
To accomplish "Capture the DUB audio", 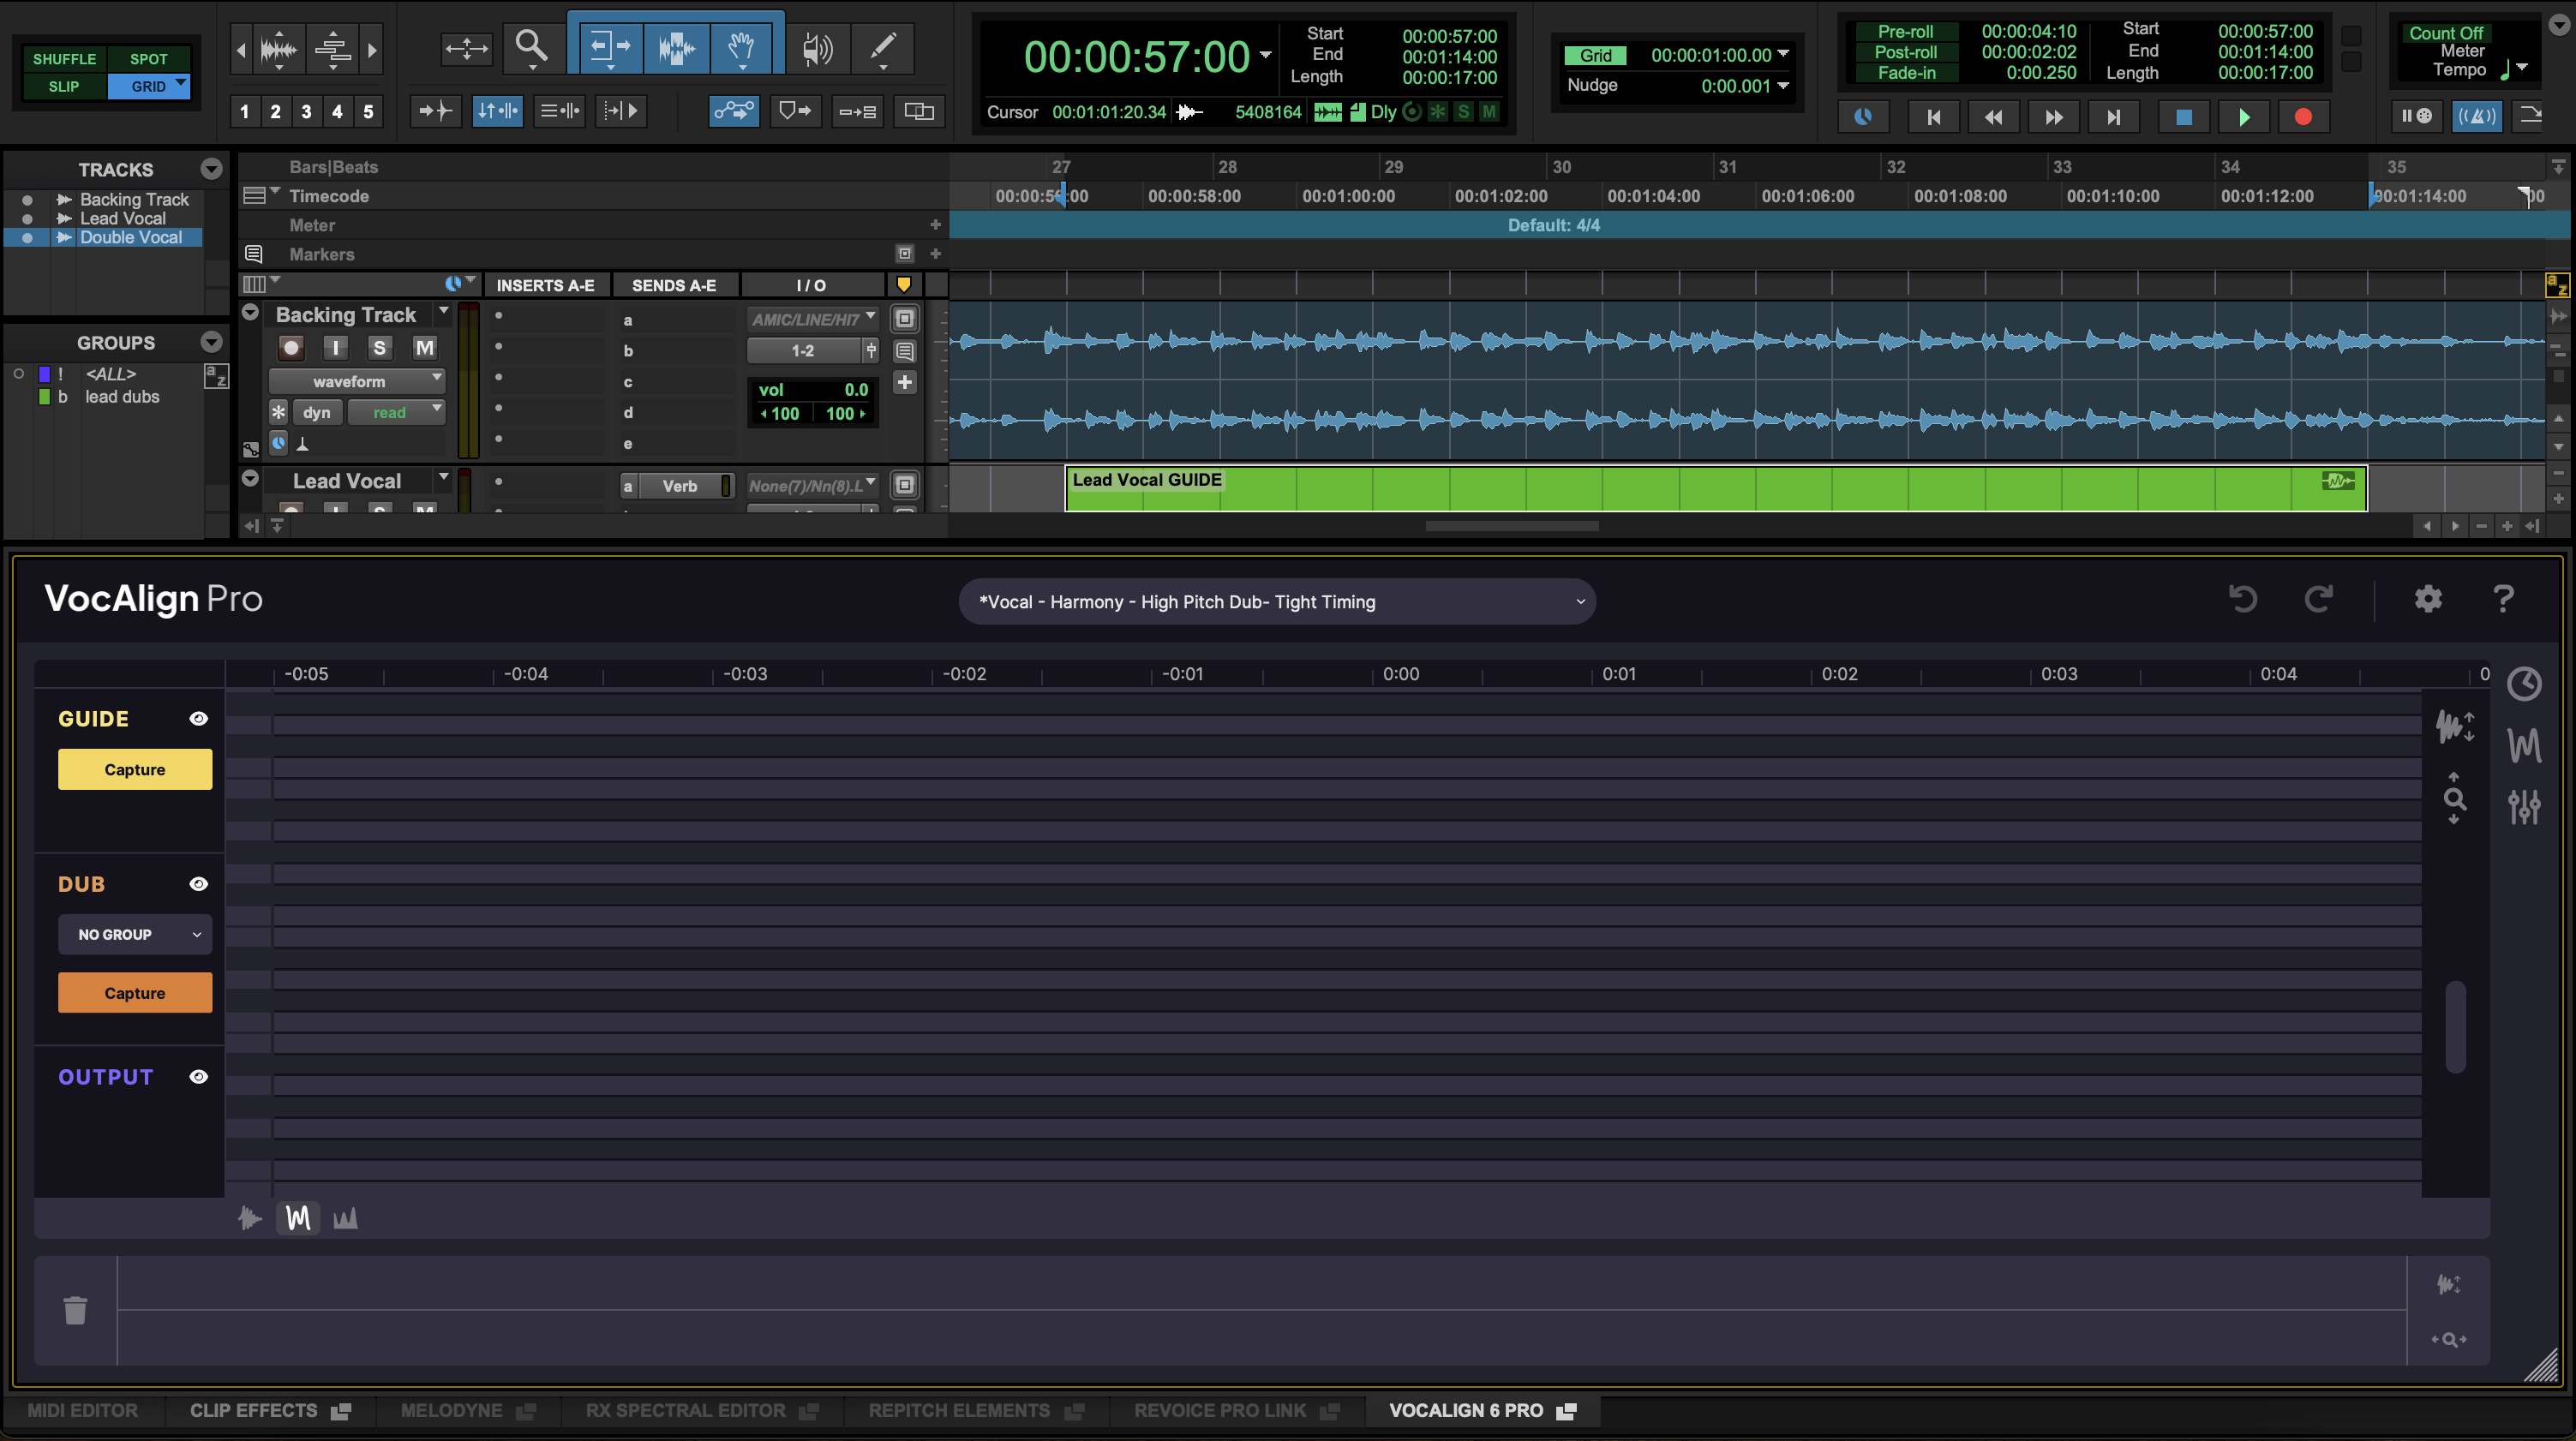I will click(134, 992).
